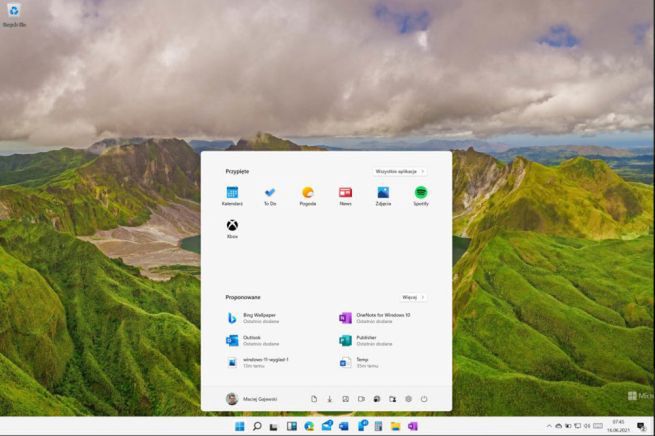Open the windows-11-wyglad-1 image file
Screen dimensions: 655x436
258,362
